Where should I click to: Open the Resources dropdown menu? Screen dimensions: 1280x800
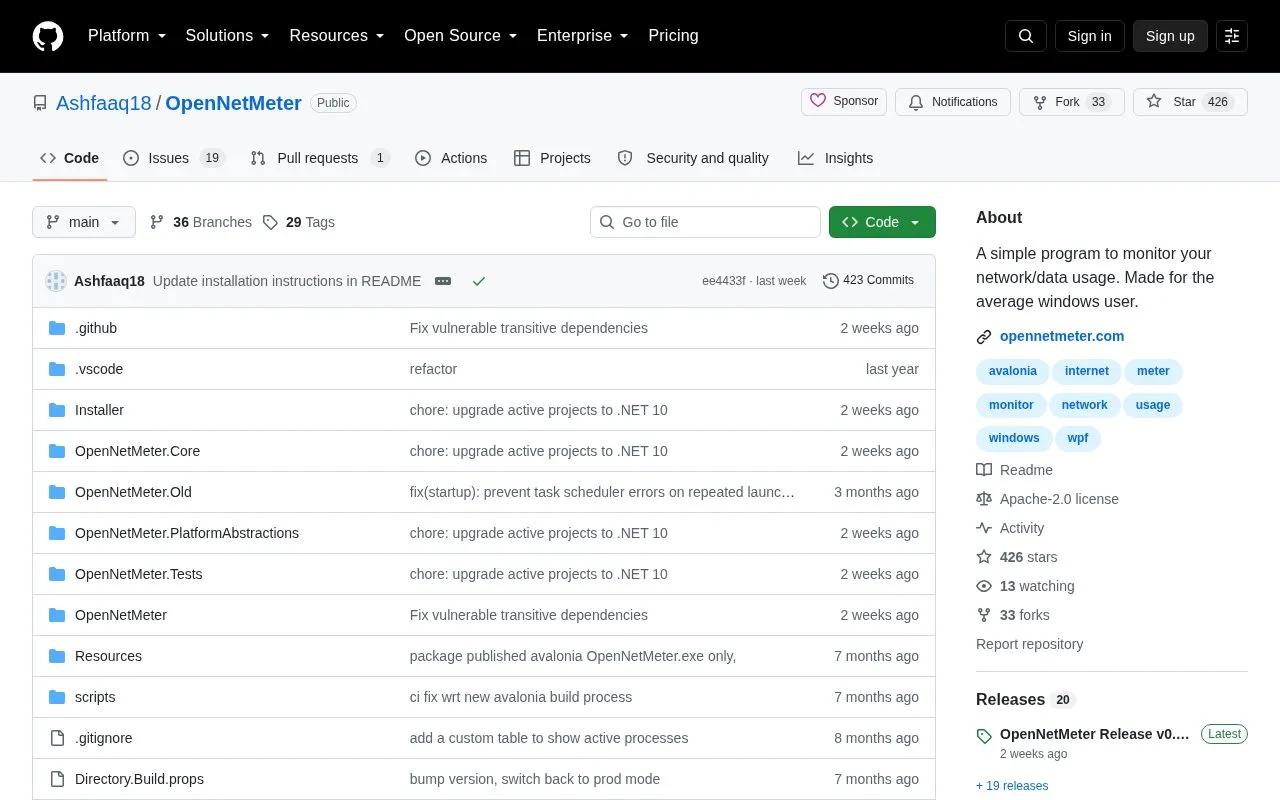[x=337, y=36]
